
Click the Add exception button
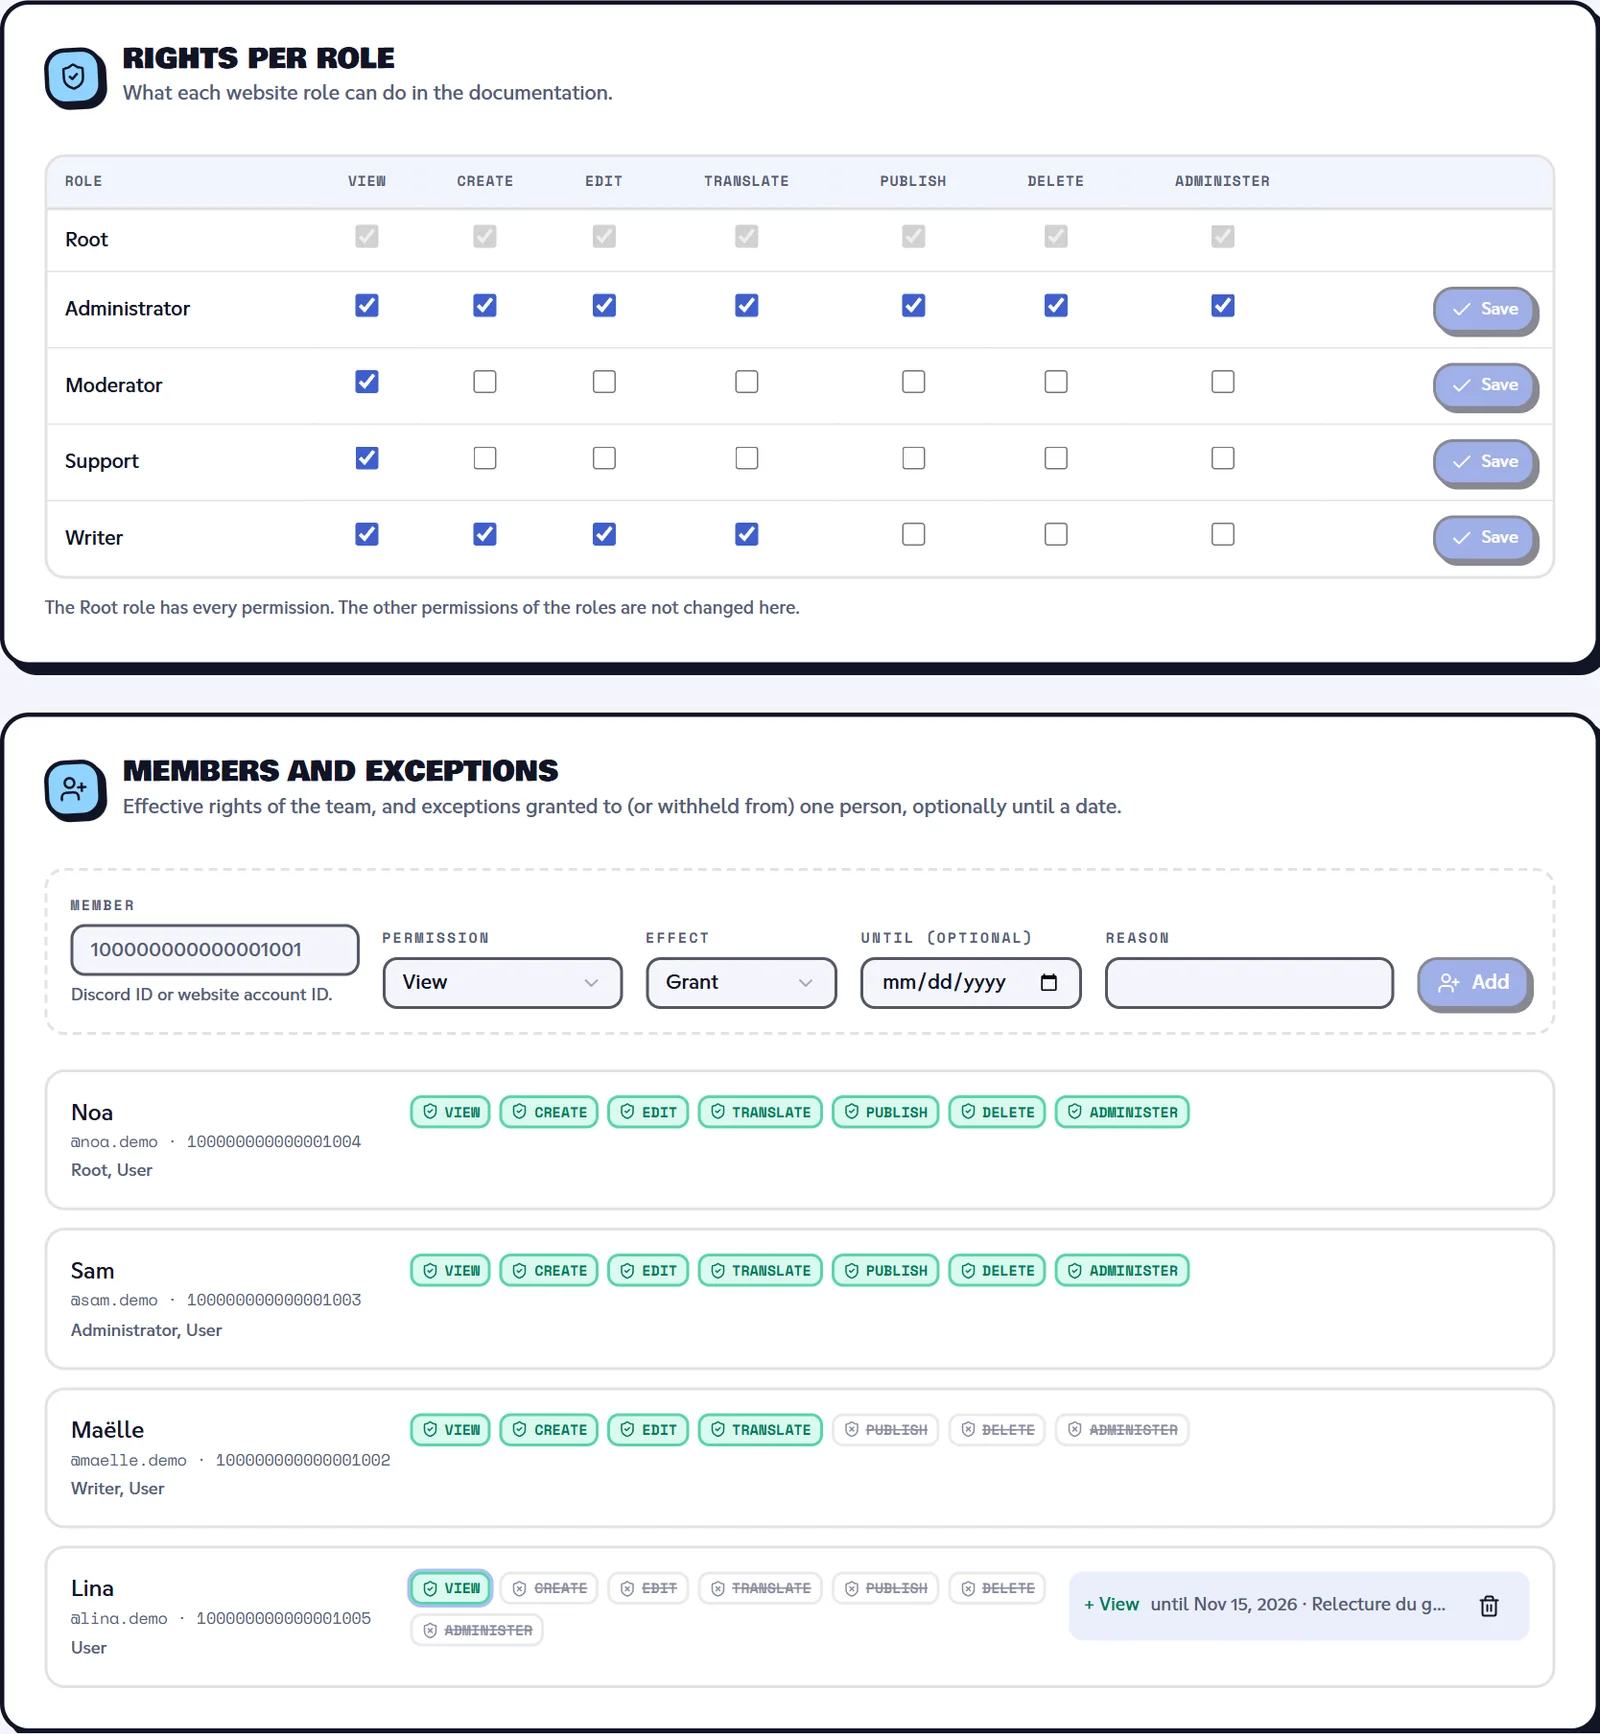(1474, 983)
